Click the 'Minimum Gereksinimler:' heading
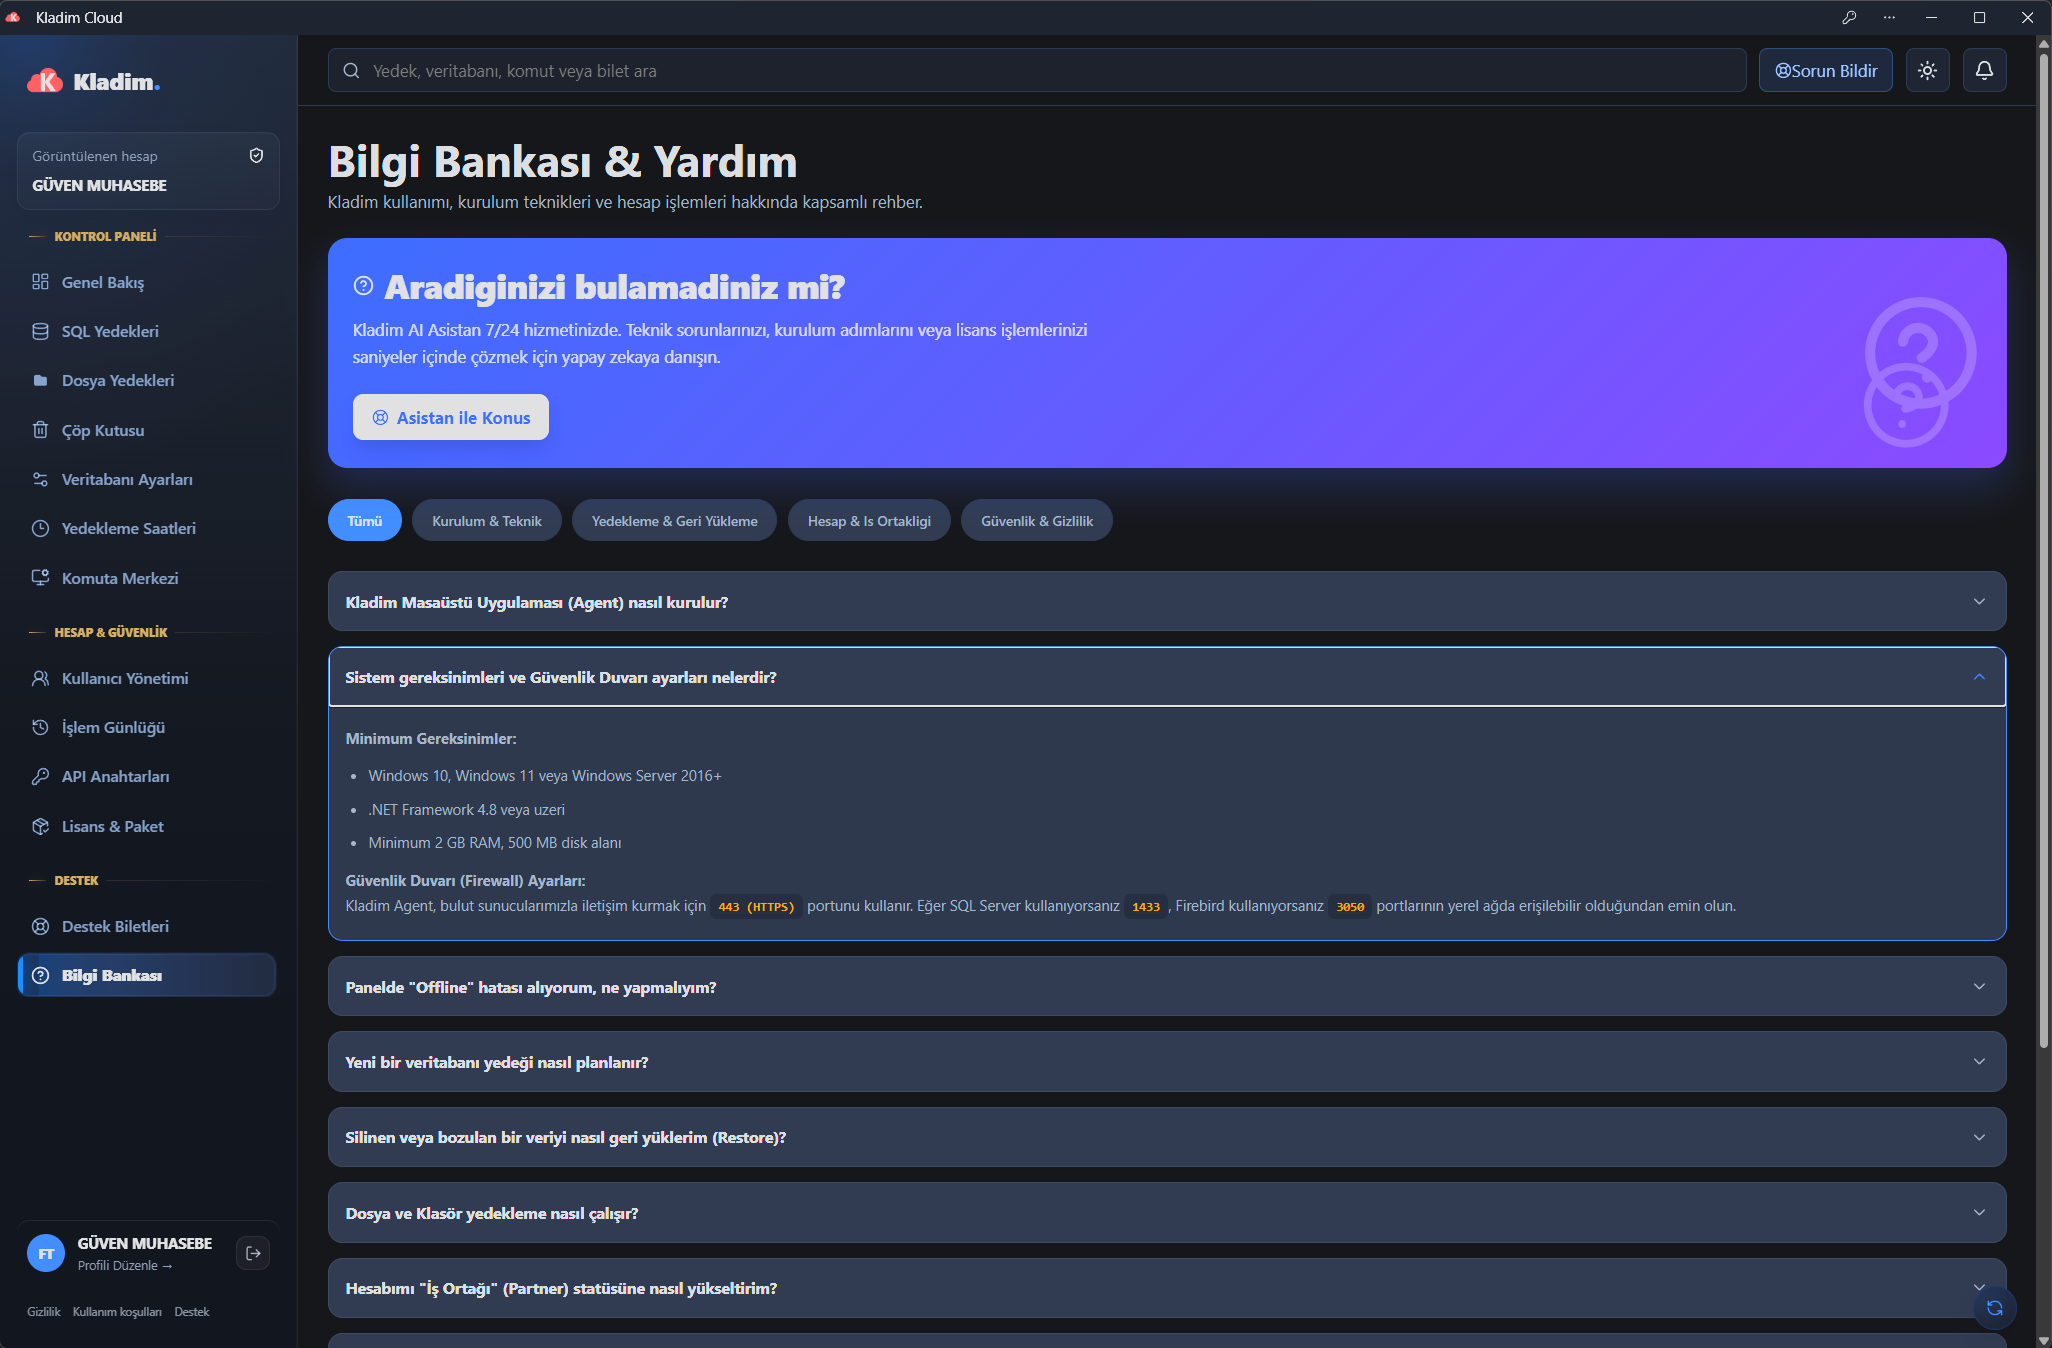This screenshot has height=1348, width=2052. 431,738
